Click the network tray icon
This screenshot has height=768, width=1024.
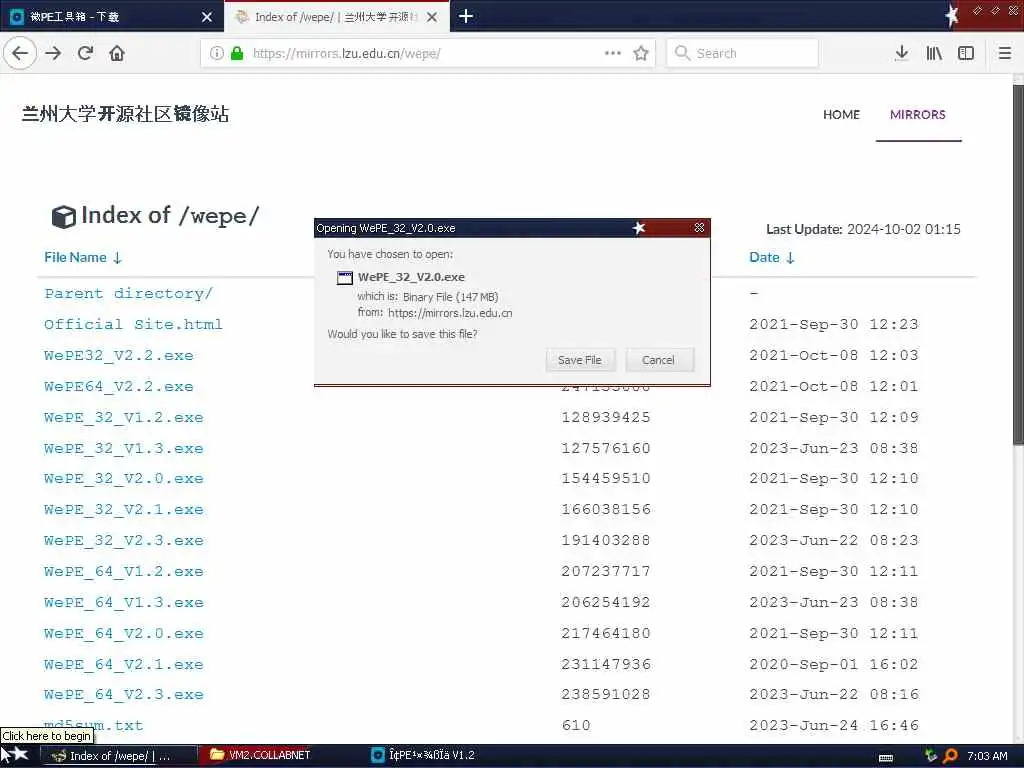pyautogui.click(x=931, y=756)
